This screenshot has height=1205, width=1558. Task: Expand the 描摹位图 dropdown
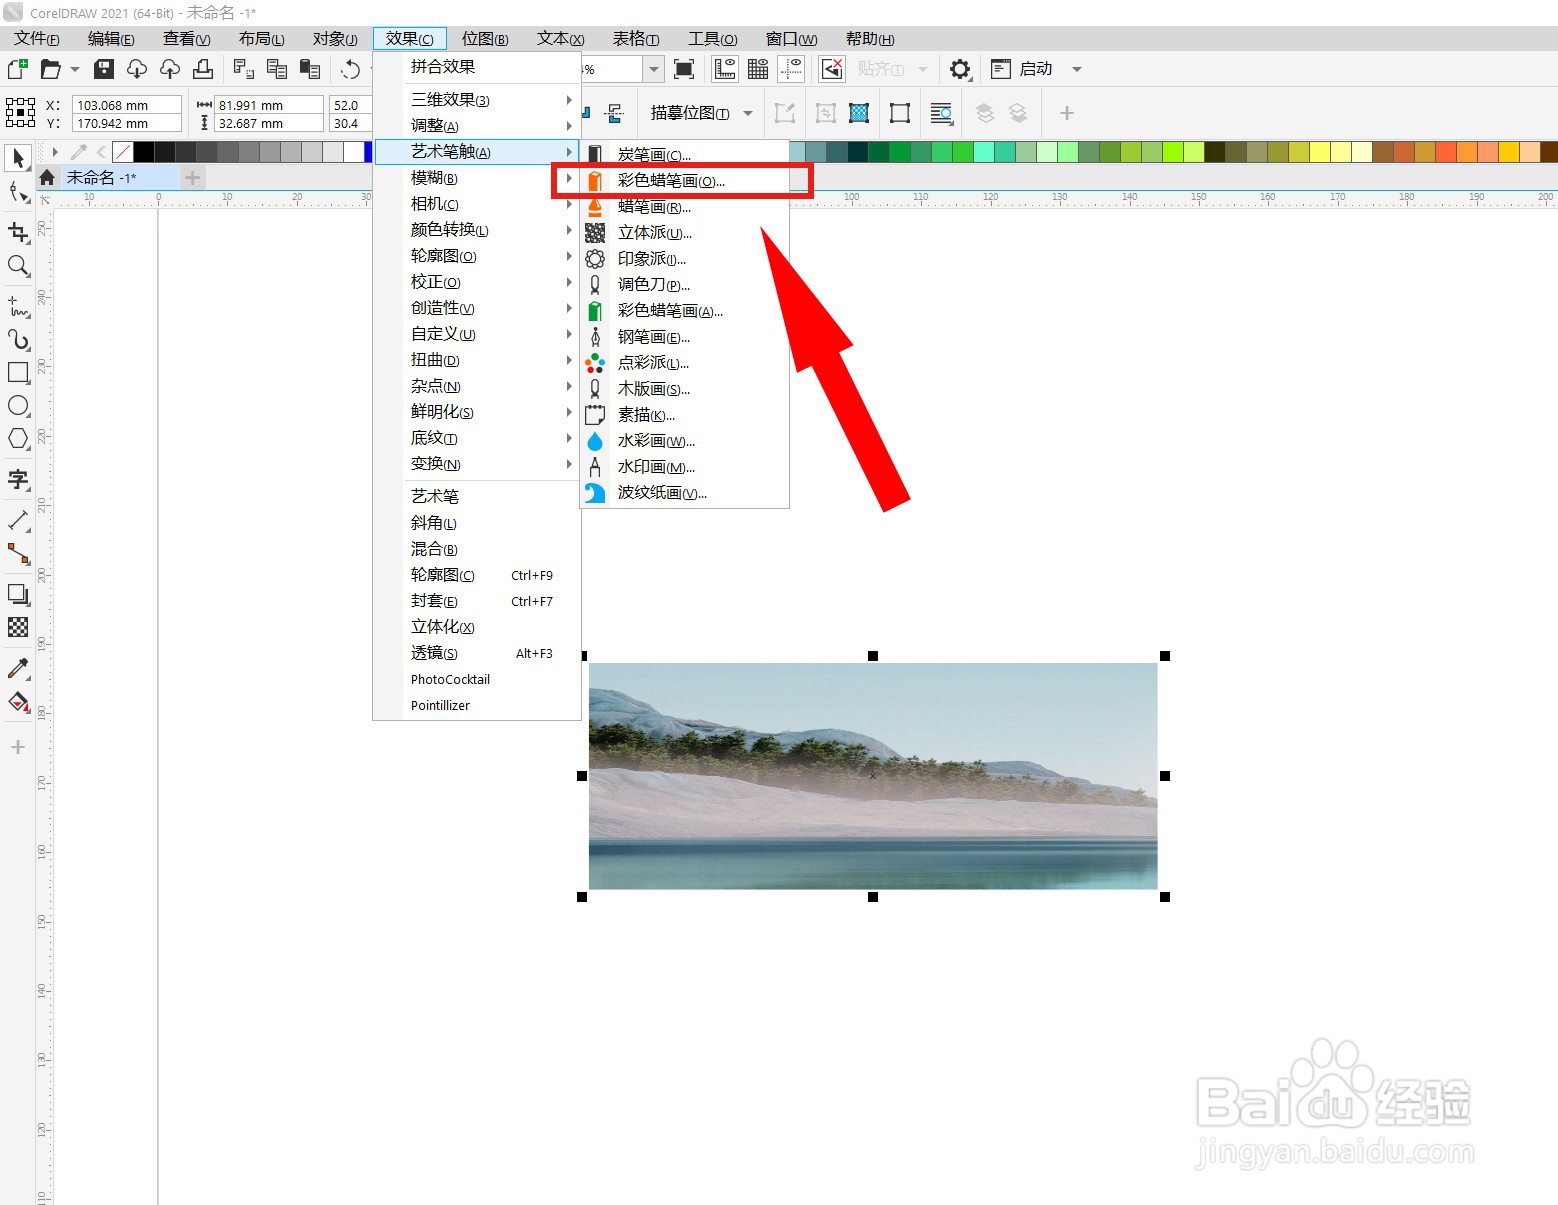pyautogui.click(x=748, y=113)
